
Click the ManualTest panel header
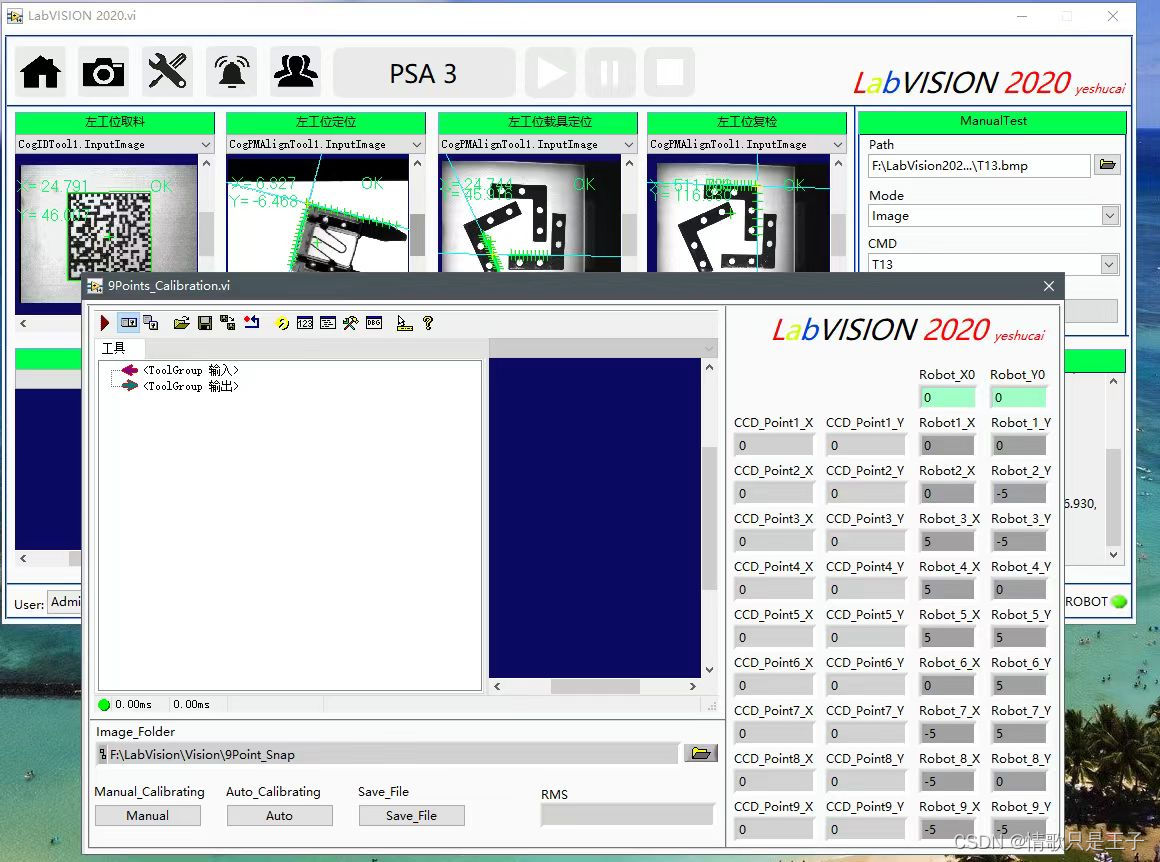pyautogui.click(x=993, y=121)
